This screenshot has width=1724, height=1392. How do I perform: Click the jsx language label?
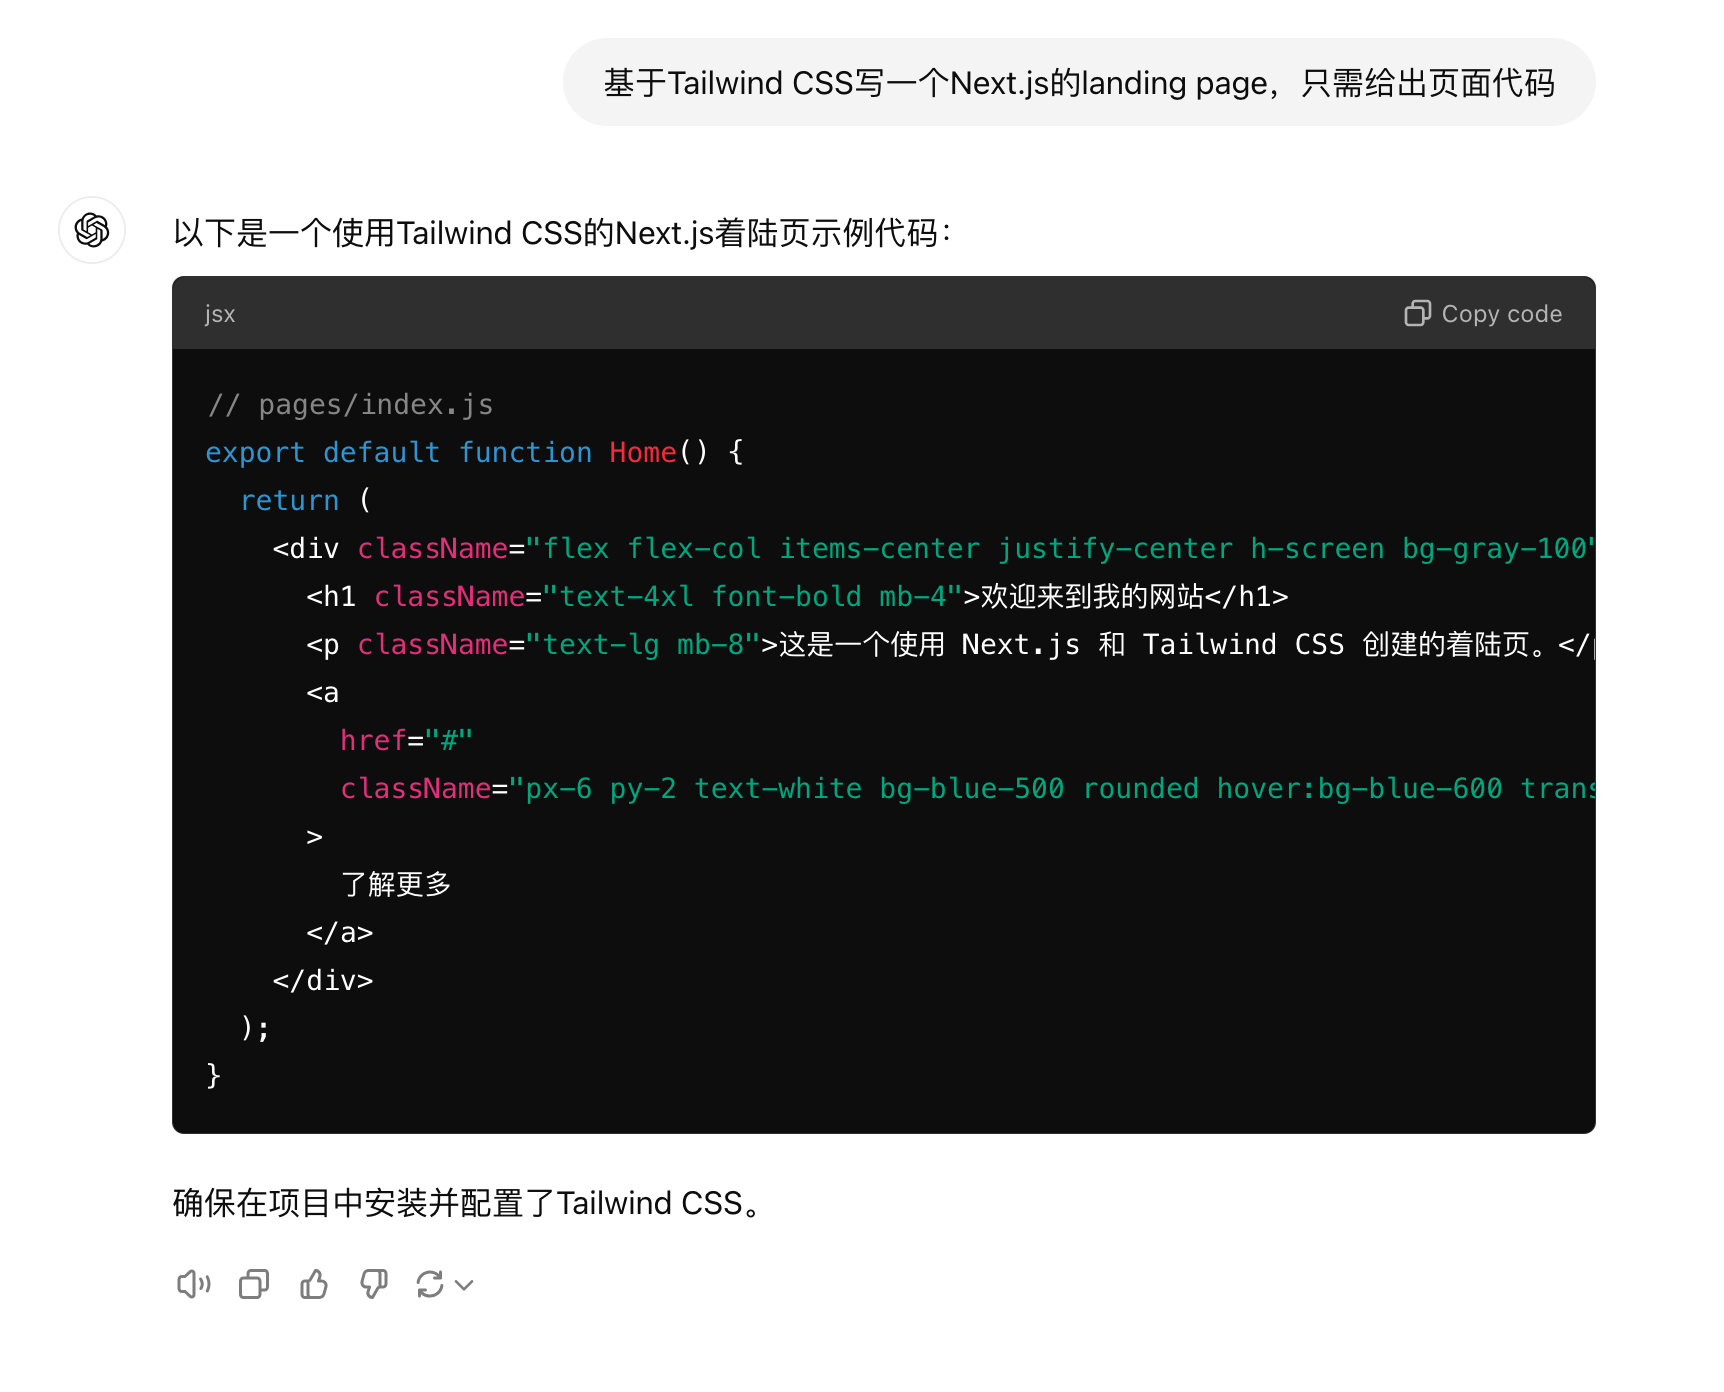click(x=220, y=314)
